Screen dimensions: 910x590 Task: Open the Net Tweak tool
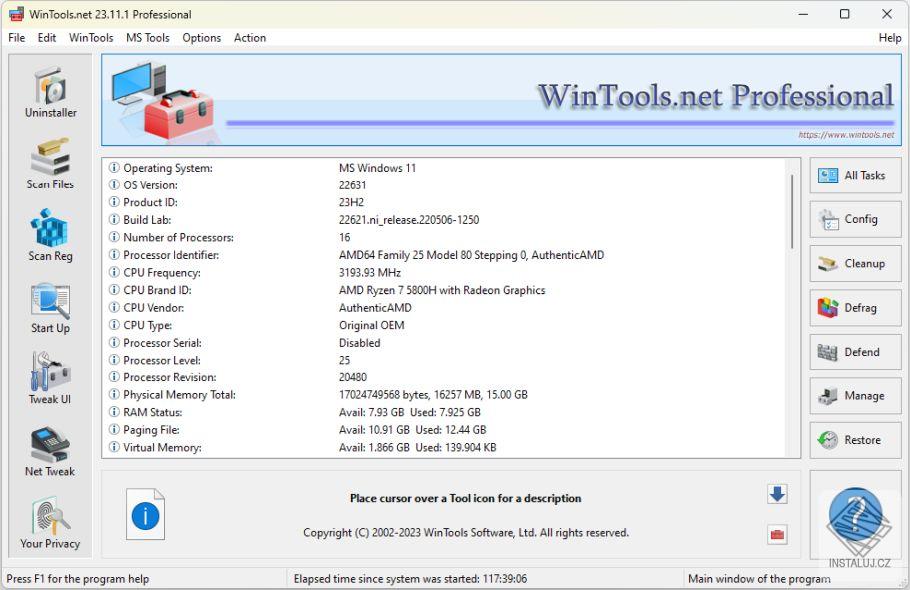pyautogui.click(x=48, y=448)
